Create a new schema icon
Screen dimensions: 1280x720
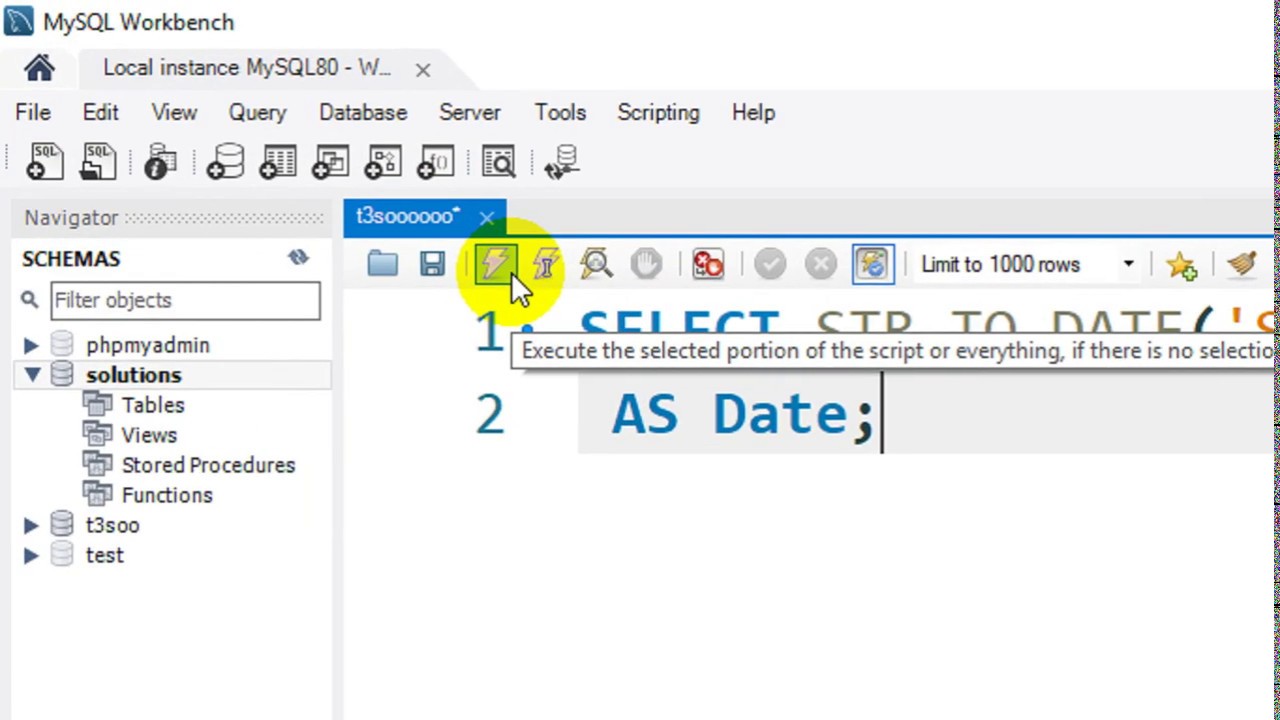225,162
